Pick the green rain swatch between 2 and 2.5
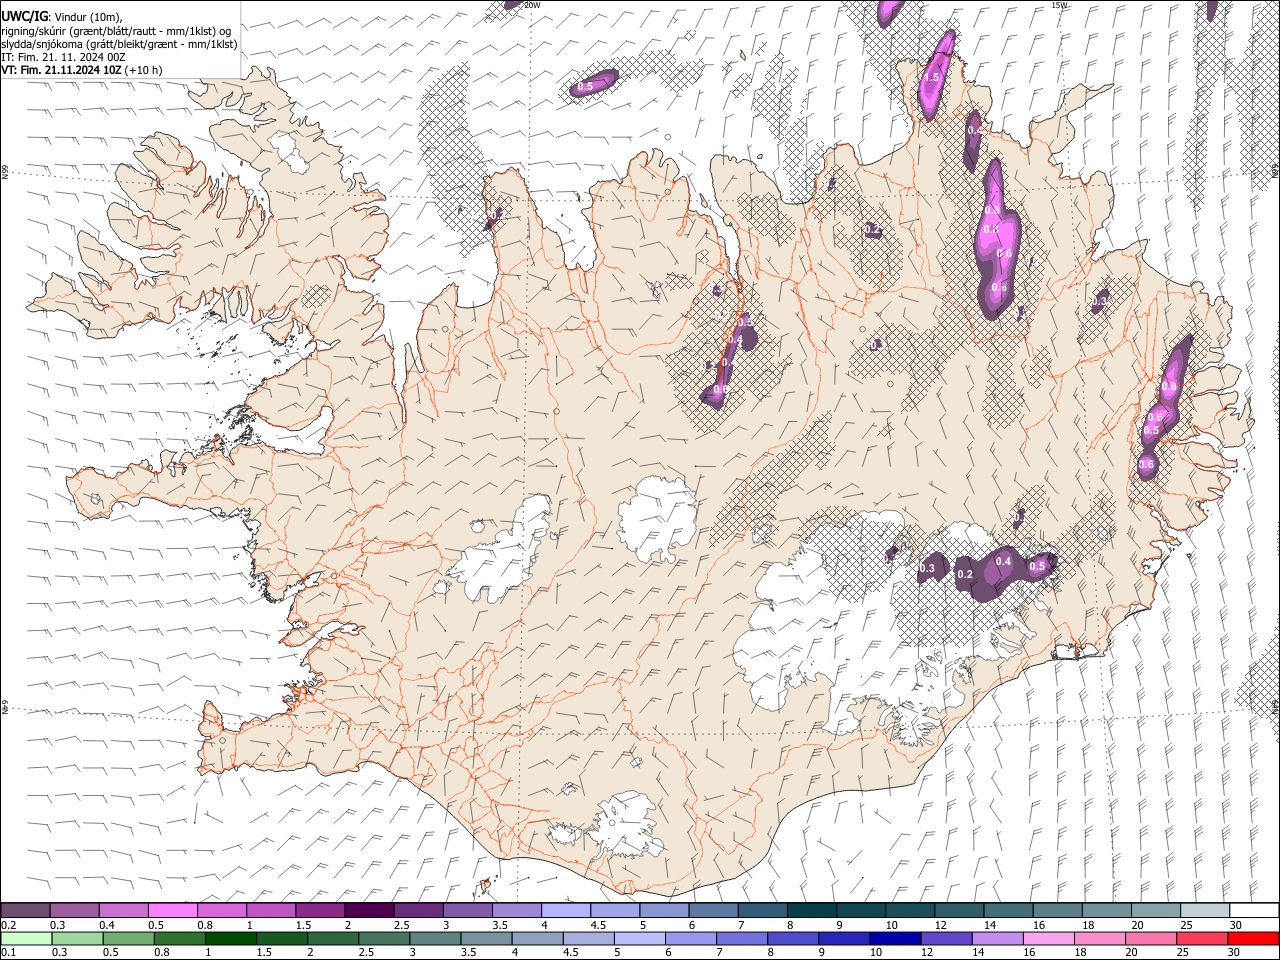The width and height of the screenshot is (1280, 960). pyautogui.click(x=332, y=938)
